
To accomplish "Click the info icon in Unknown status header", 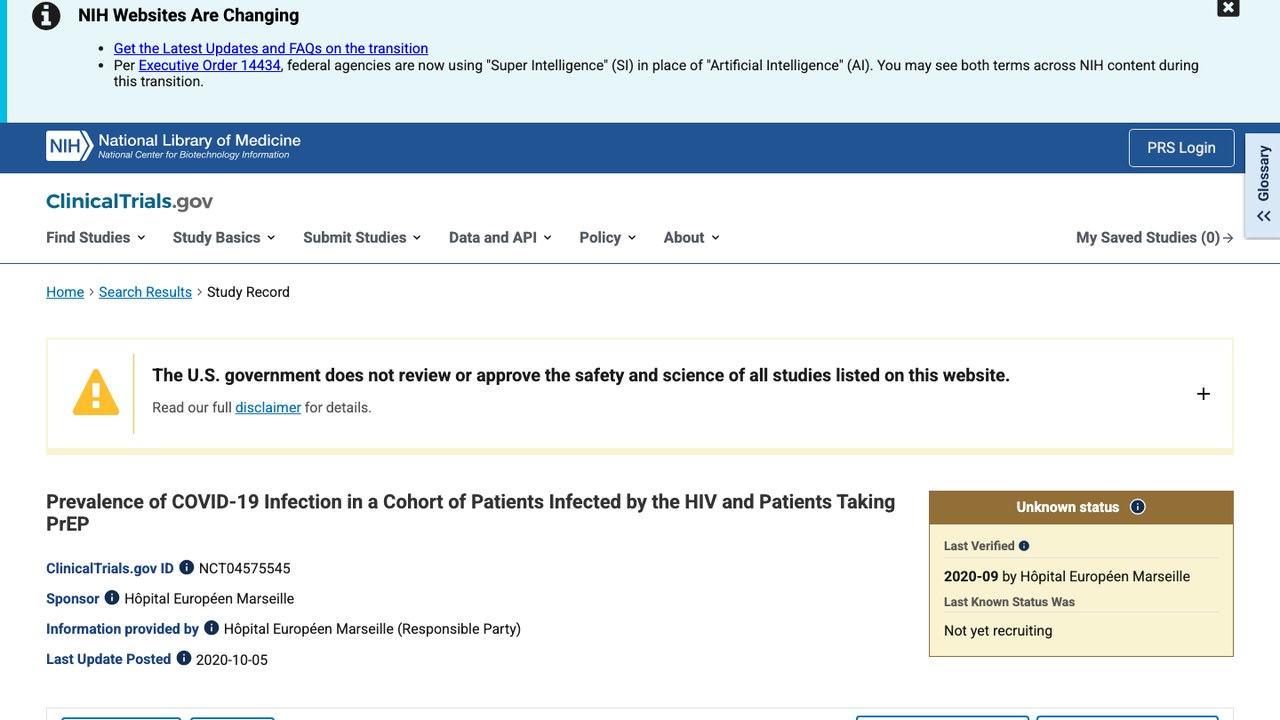I will coord(1137,507).
